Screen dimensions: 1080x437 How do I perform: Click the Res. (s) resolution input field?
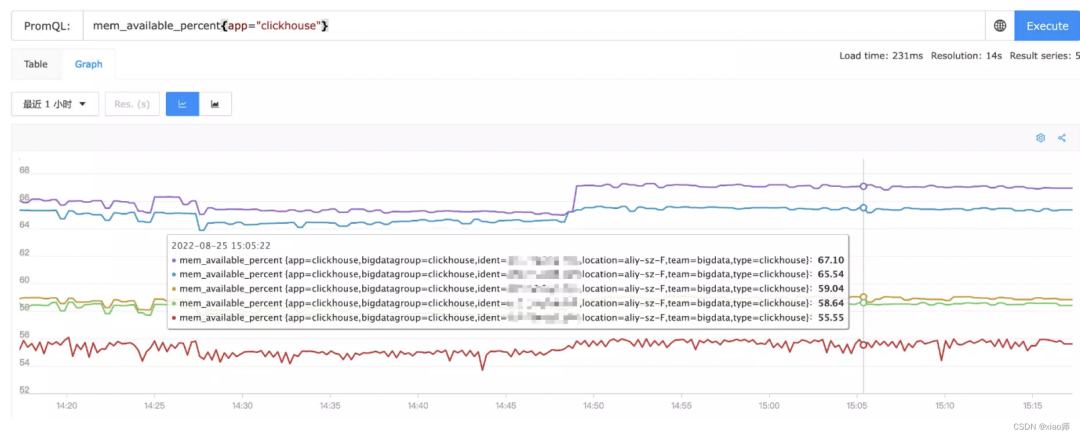(x=132, y=104)
